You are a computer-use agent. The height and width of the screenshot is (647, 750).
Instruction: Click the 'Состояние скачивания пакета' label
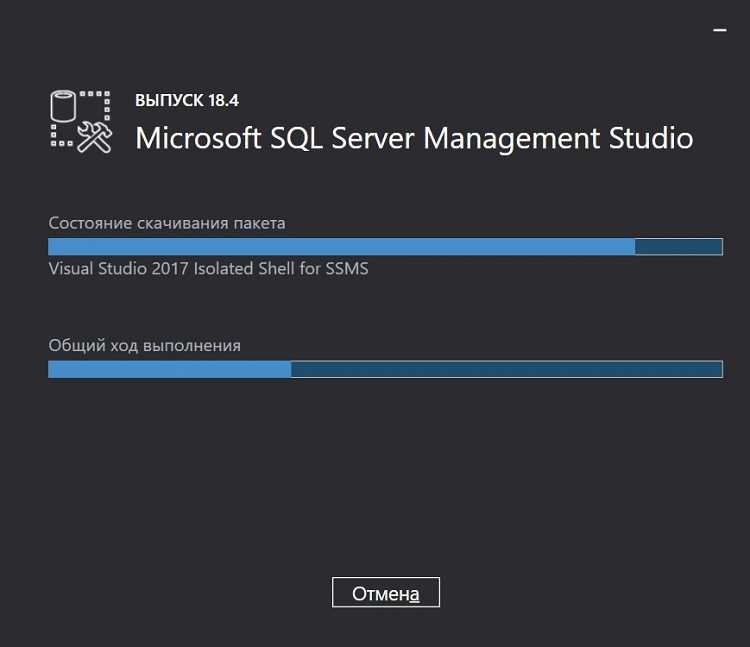[x=167, y=223]
